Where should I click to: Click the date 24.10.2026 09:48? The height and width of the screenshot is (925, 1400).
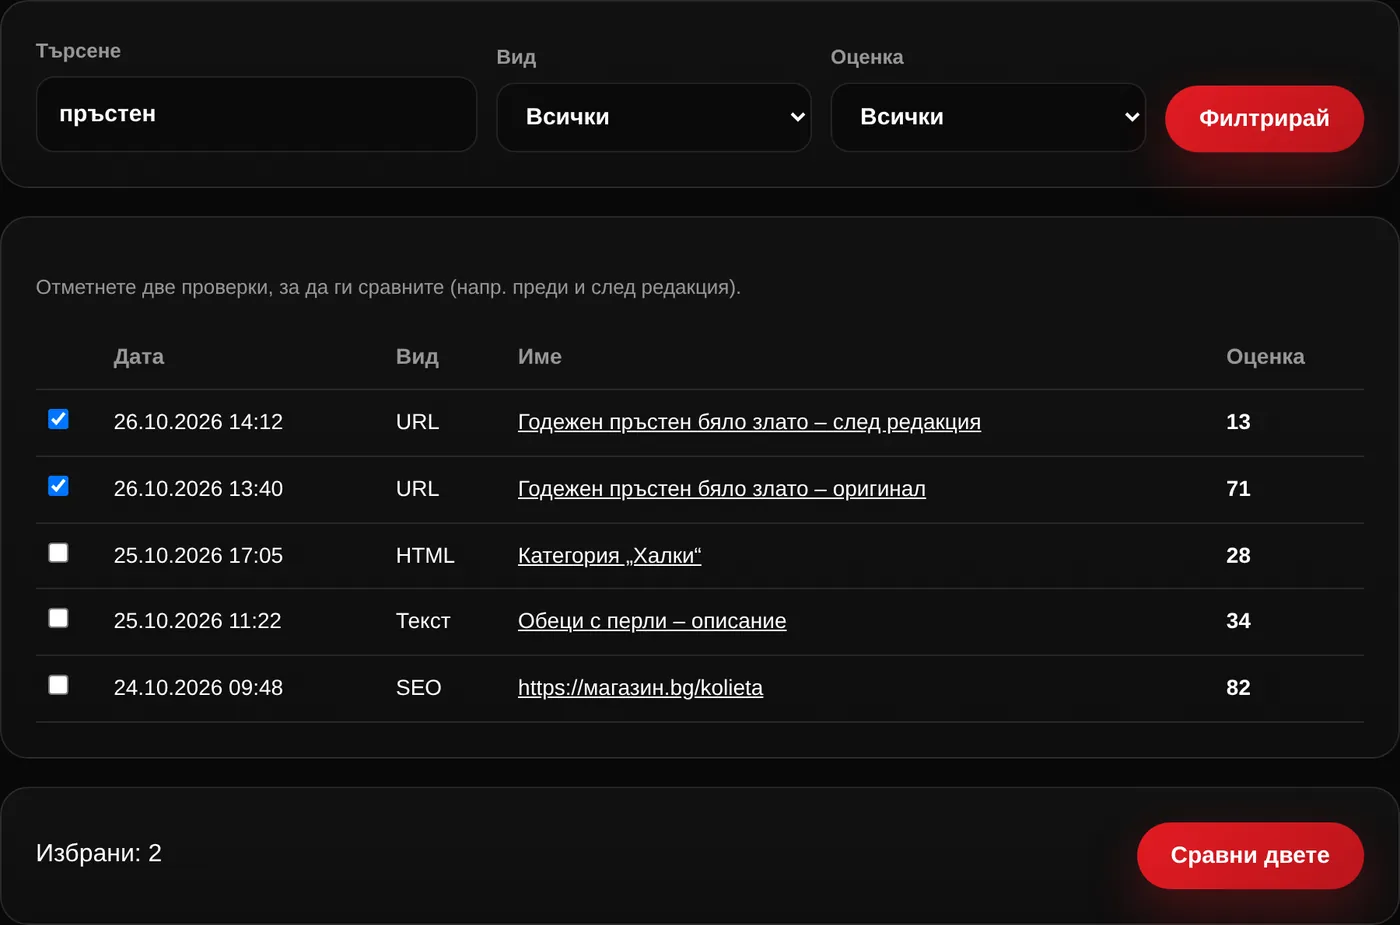tap(198, 688)
